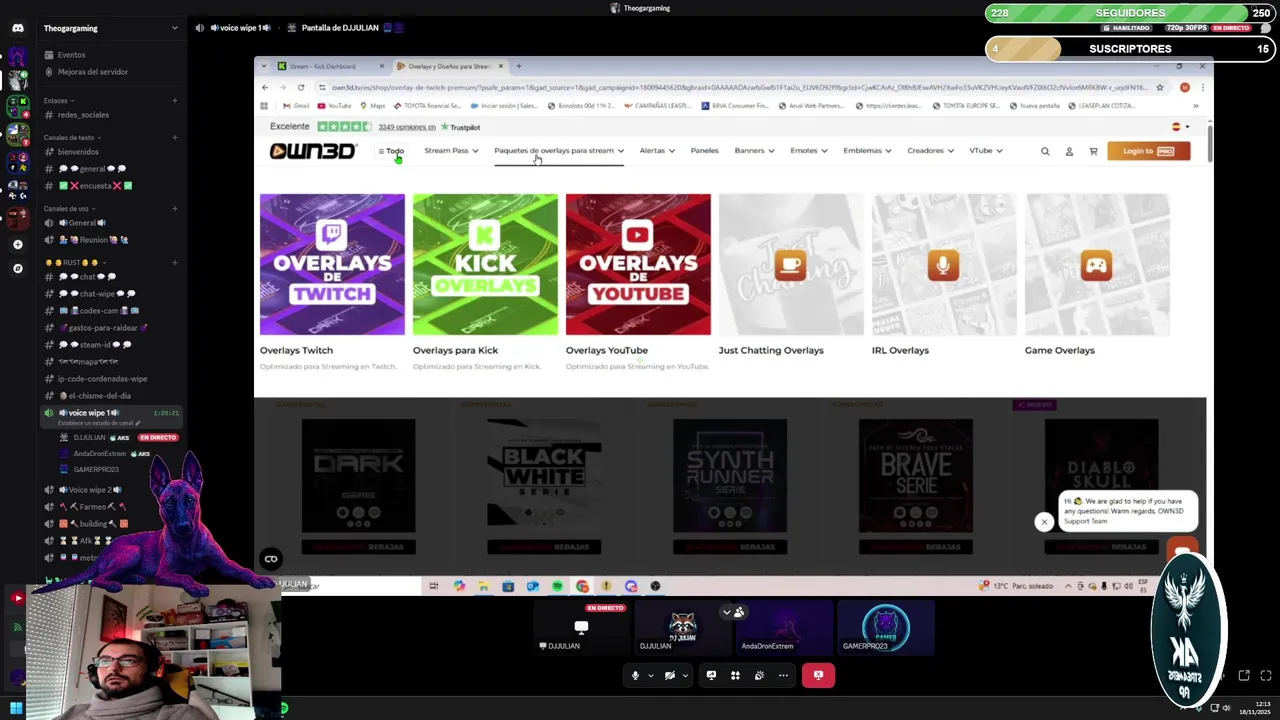This screenshot has width=1280, height=720.
Task: Open camera options dropdown arrow
Action: [685, 675]
